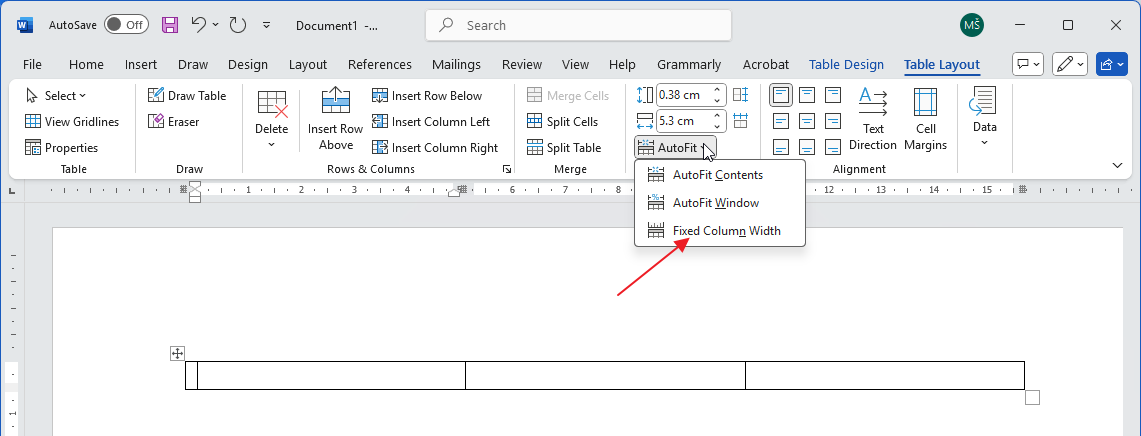Select Align Center Right icon

tap(832, 121)
